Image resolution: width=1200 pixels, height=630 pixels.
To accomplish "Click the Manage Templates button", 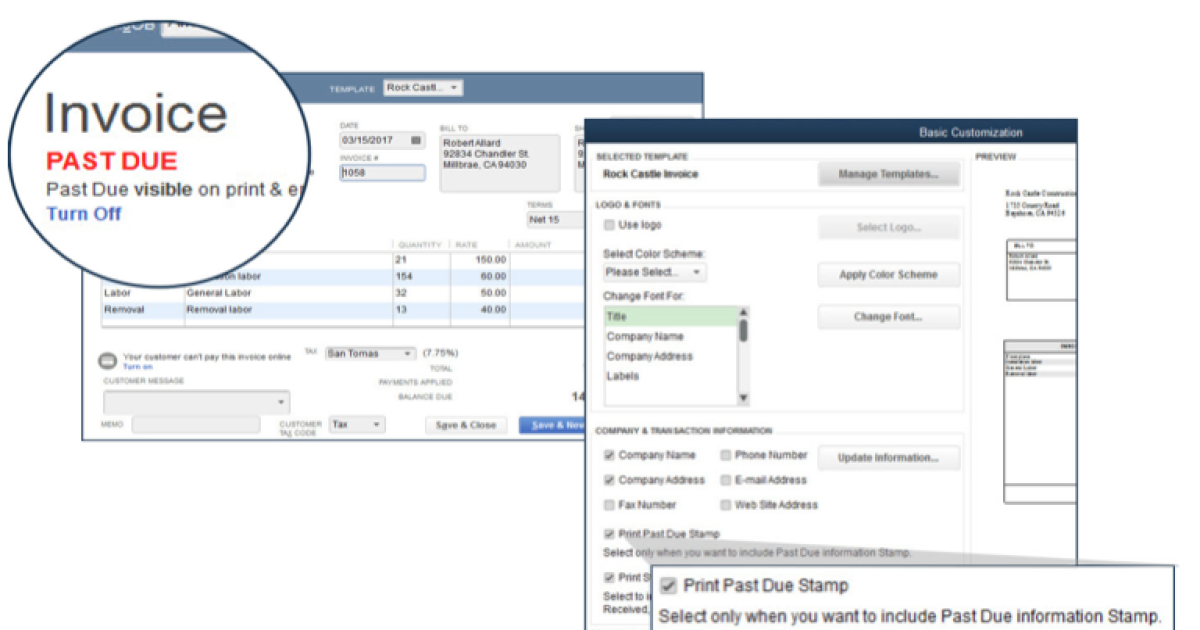I will pos(888,174).
